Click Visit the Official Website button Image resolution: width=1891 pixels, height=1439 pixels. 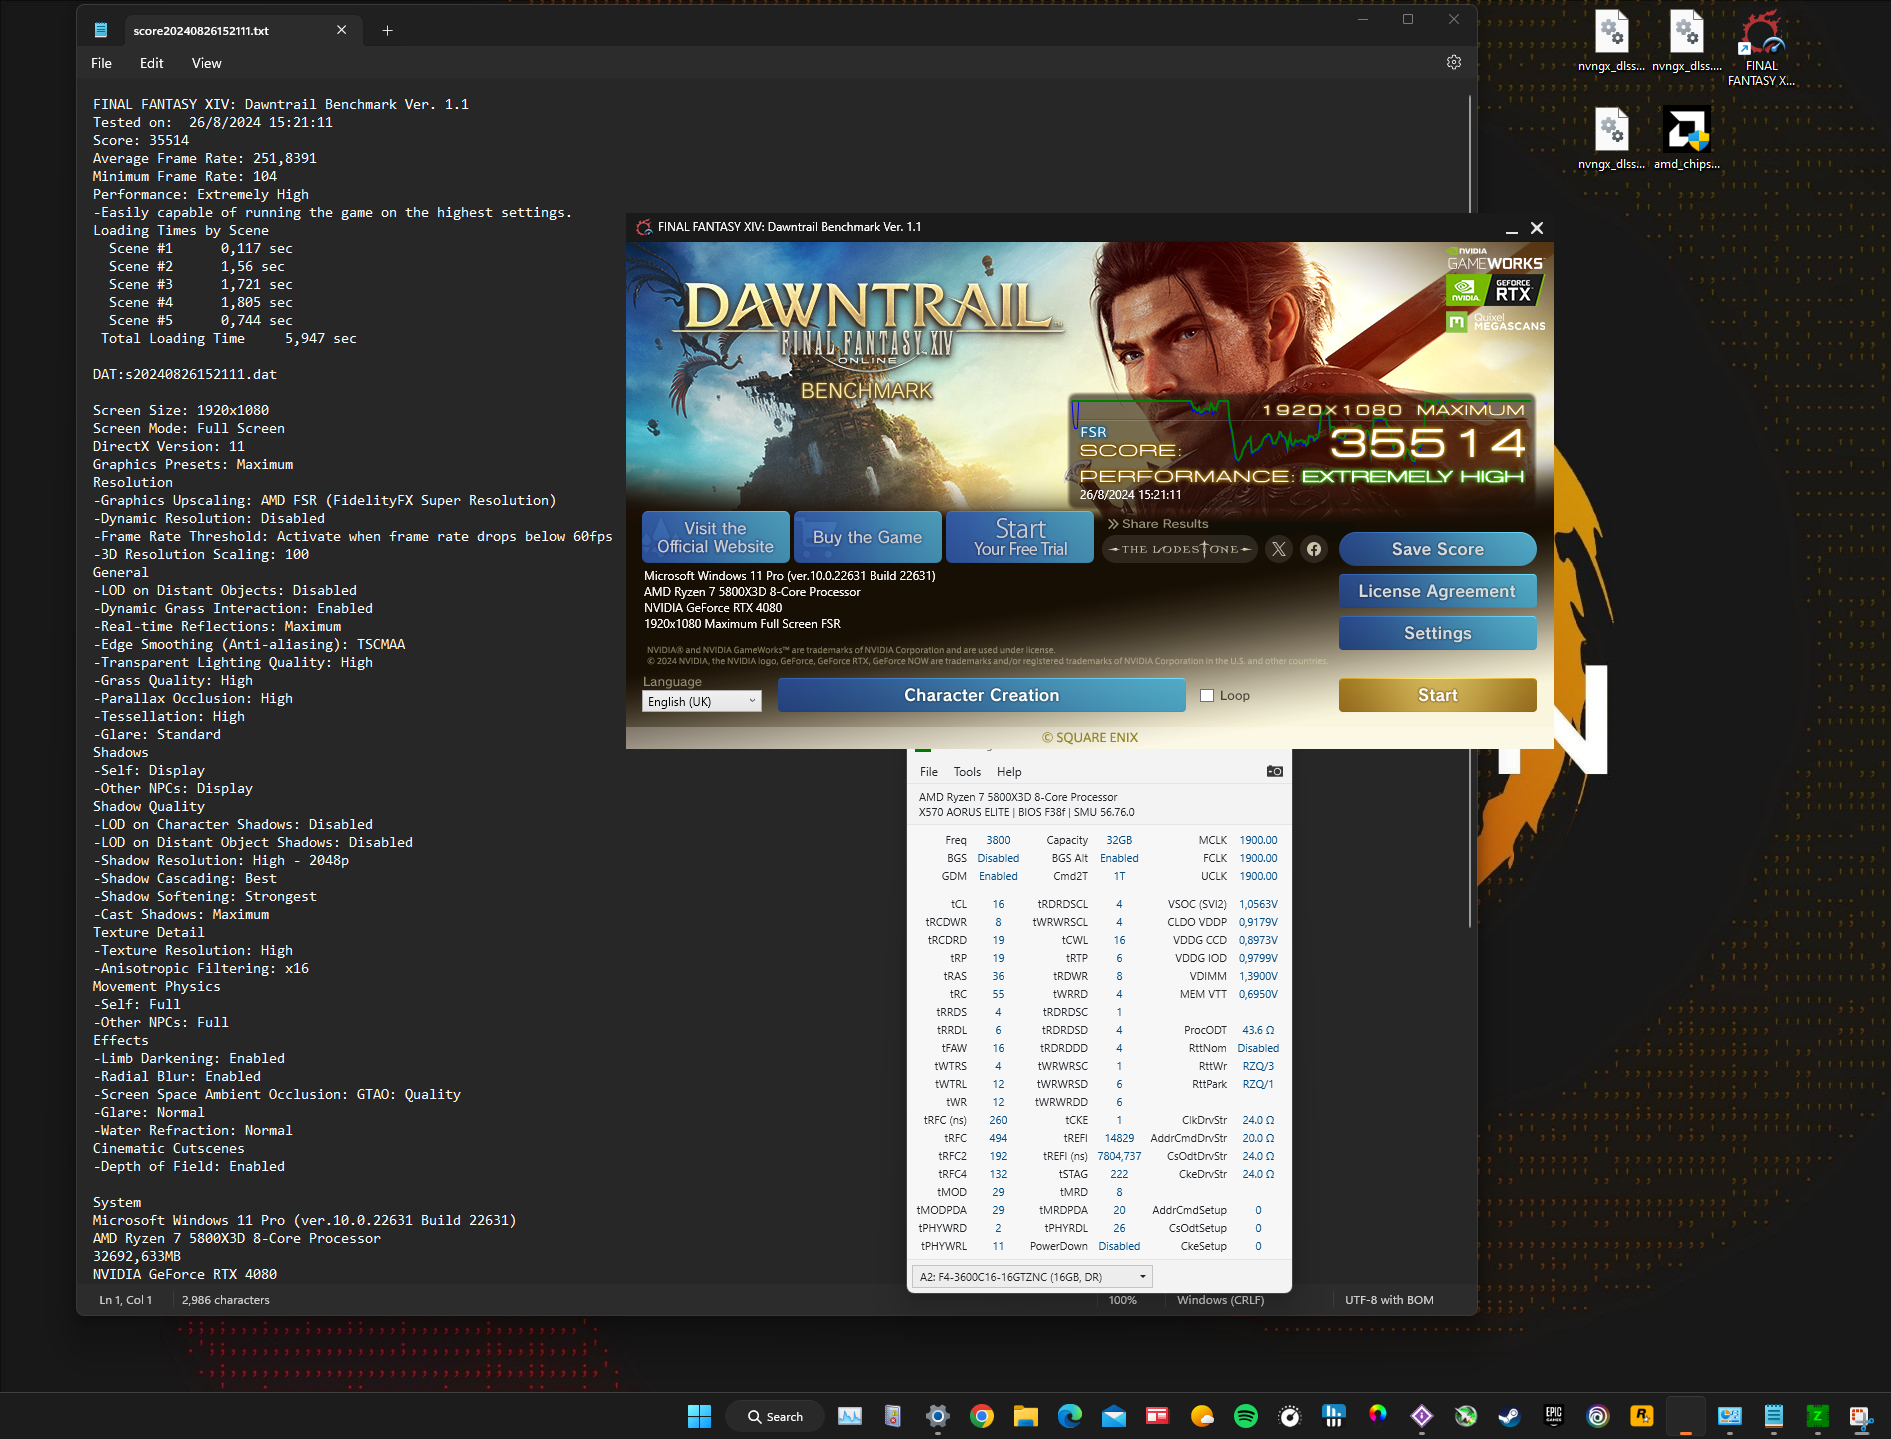(715, 537)
